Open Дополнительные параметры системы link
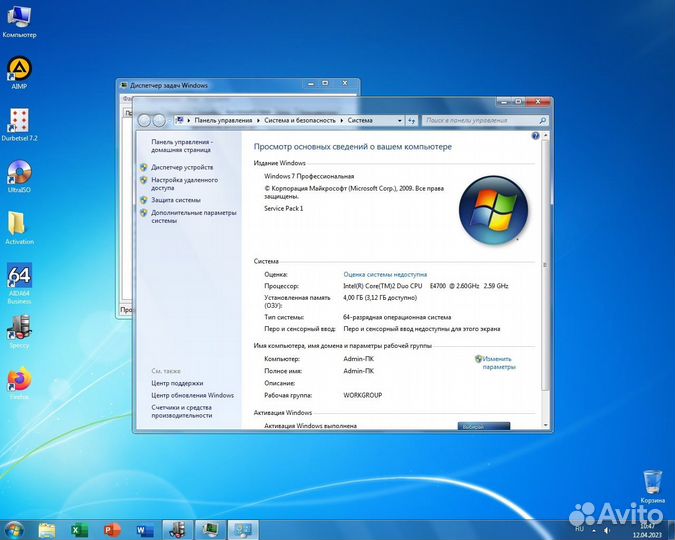Screen dimensions: 675x540 point(194,217)
